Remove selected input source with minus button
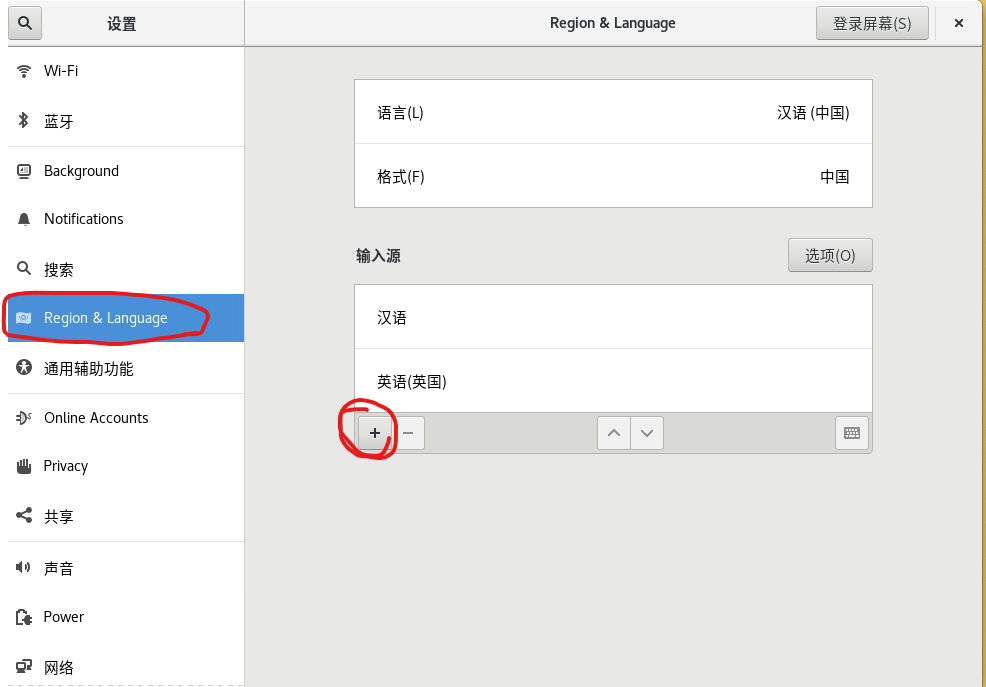Screen dimensions: 986x687 (408, 433)
